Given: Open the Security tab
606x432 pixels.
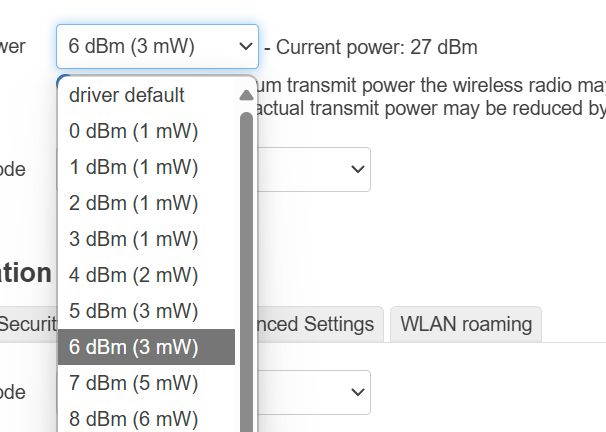Looking at the screenshot, I should click(28, 324).
